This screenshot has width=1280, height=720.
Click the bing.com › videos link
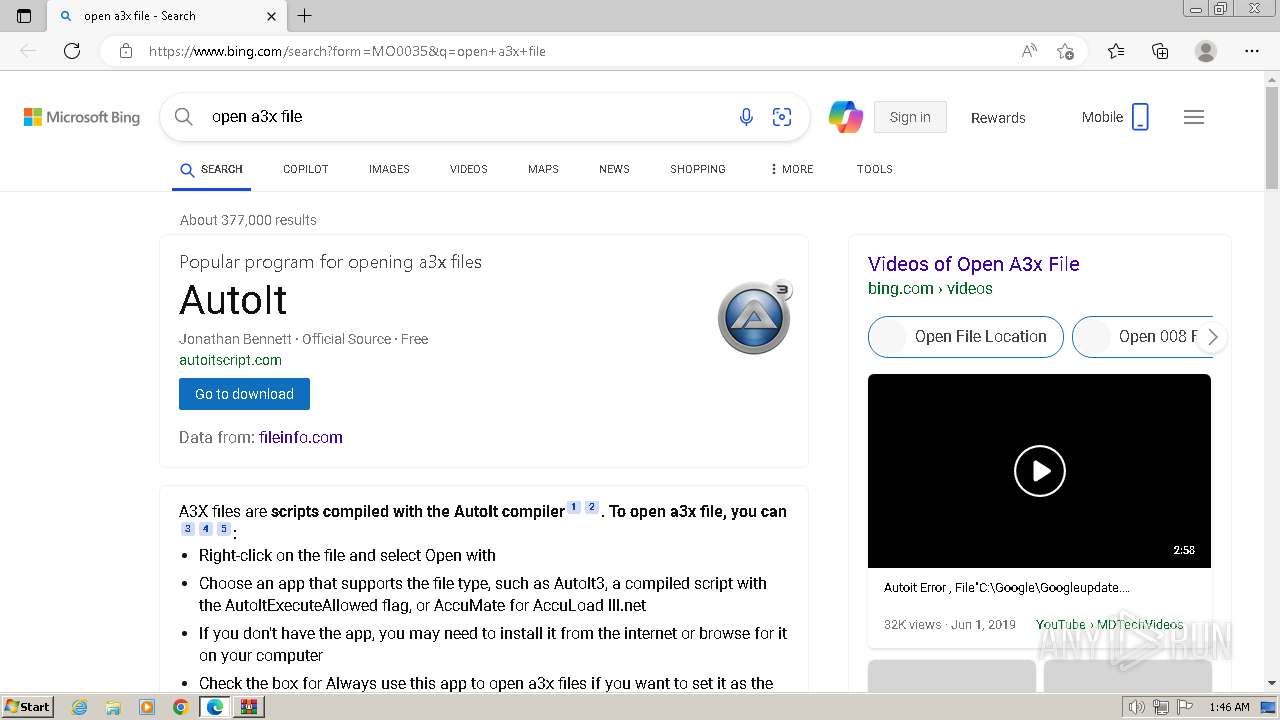click(x=930, y=288)
